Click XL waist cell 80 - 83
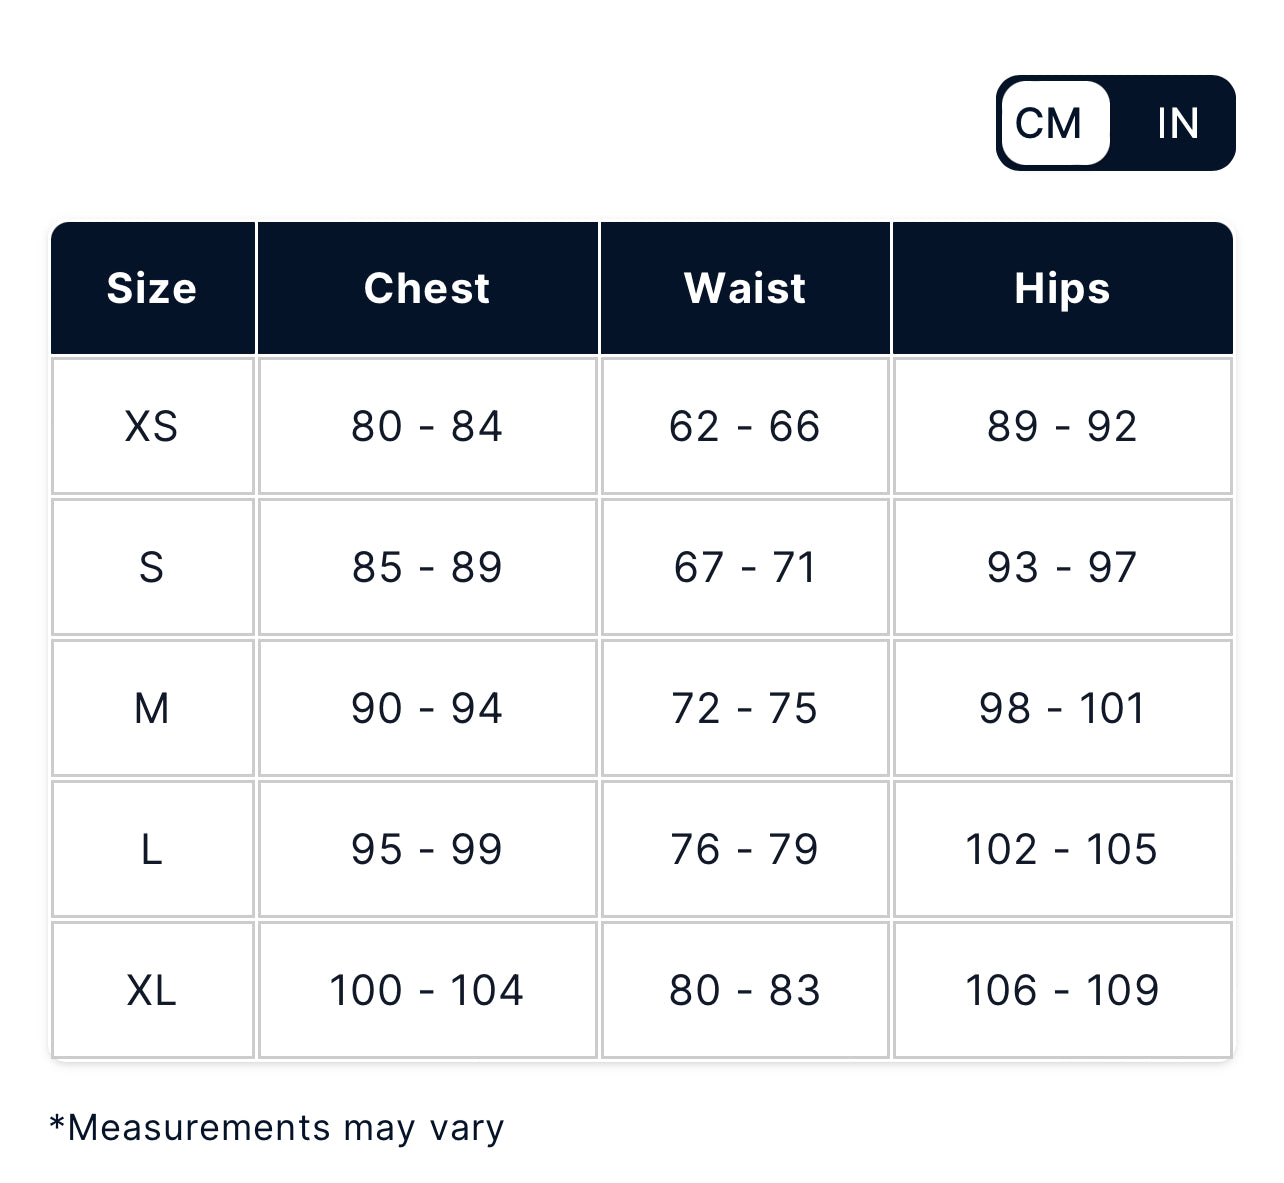Image resolution: width=1284 pixels, height=1183 pixels. (745, 990)
